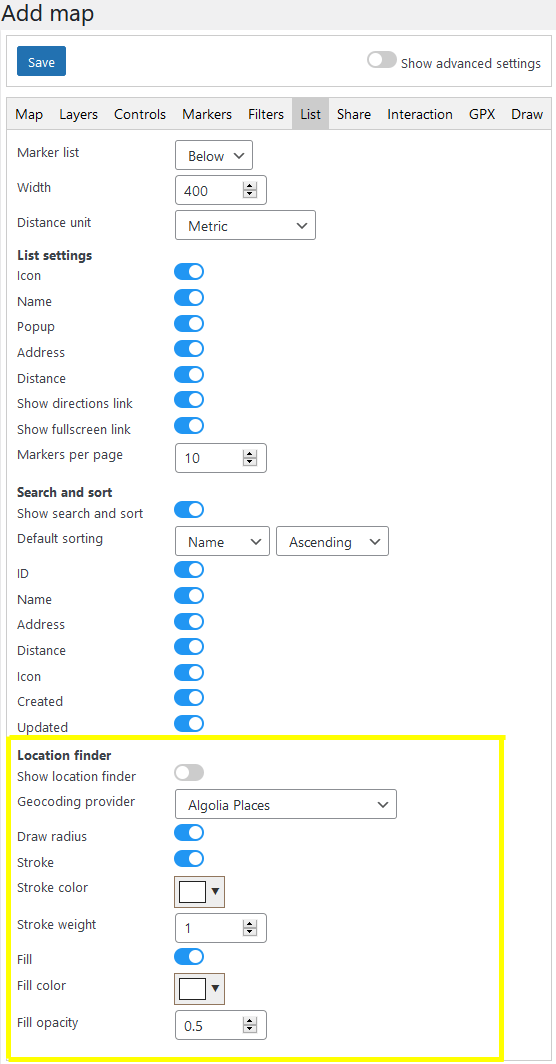Open Marker list dropdown set to Below
Image resolution: width=556 pixels, height=1064 pixels.
click(x=214, y=155)
